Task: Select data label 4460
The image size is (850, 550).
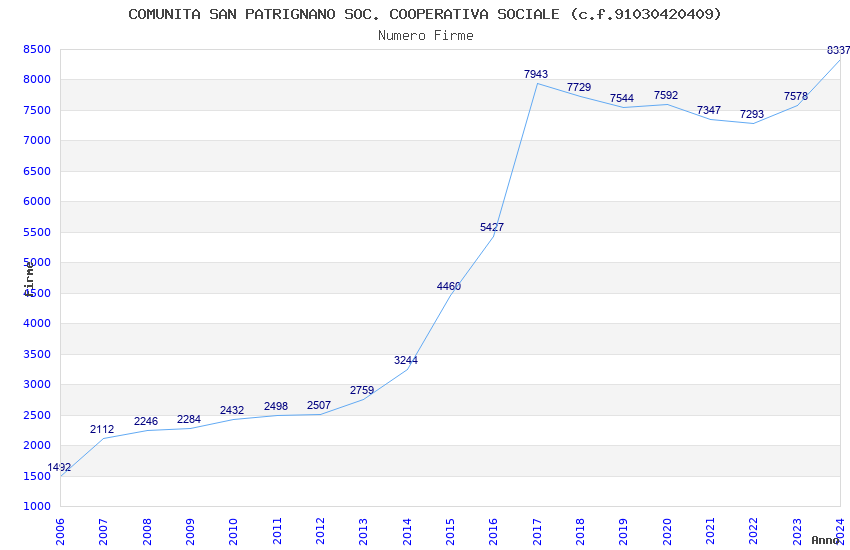Action: pyautogui.click(x=449, y=286)
